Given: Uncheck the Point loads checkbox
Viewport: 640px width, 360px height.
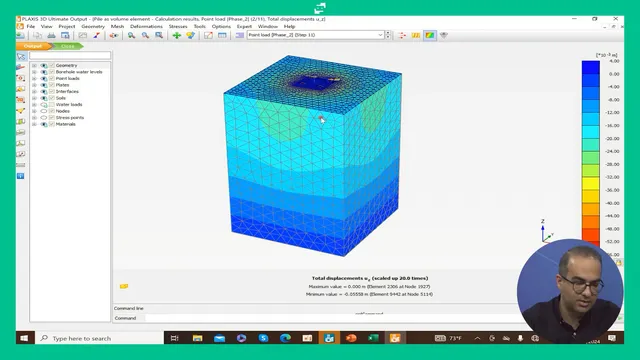Looking at the screenshot, I should [x=52, y=78].
